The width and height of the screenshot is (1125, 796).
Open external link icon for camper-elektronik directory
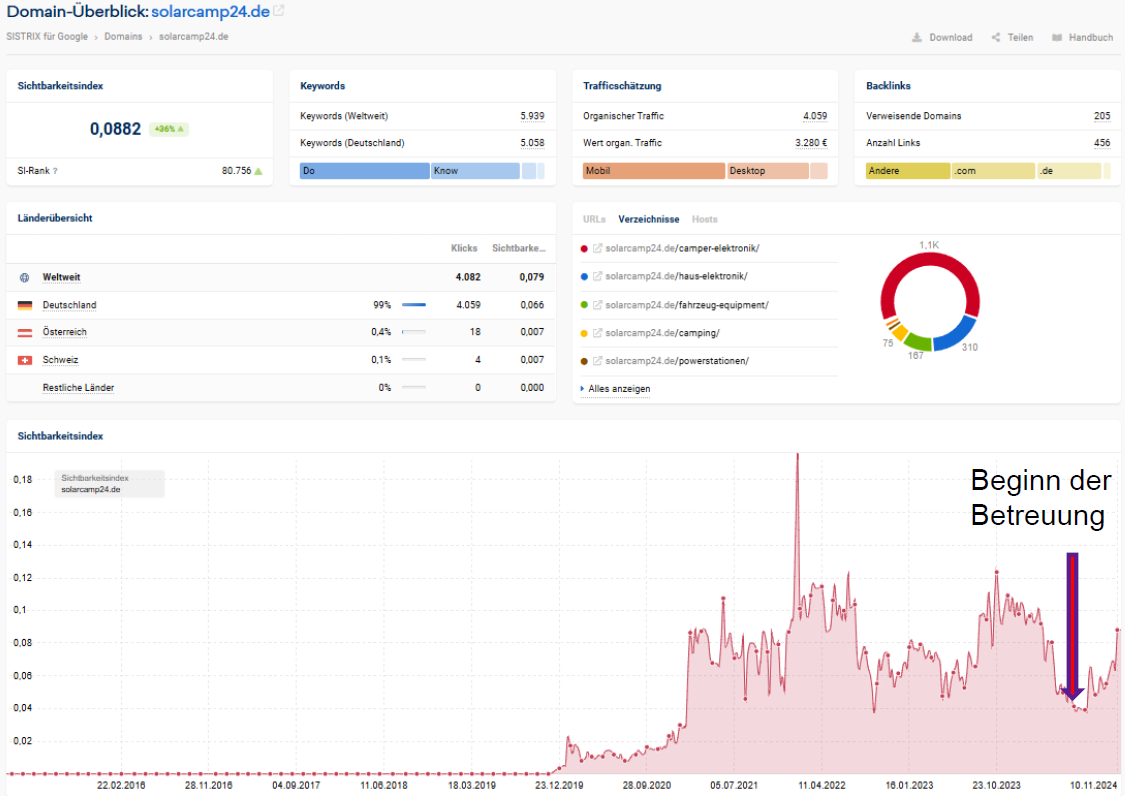coord(597,248)
